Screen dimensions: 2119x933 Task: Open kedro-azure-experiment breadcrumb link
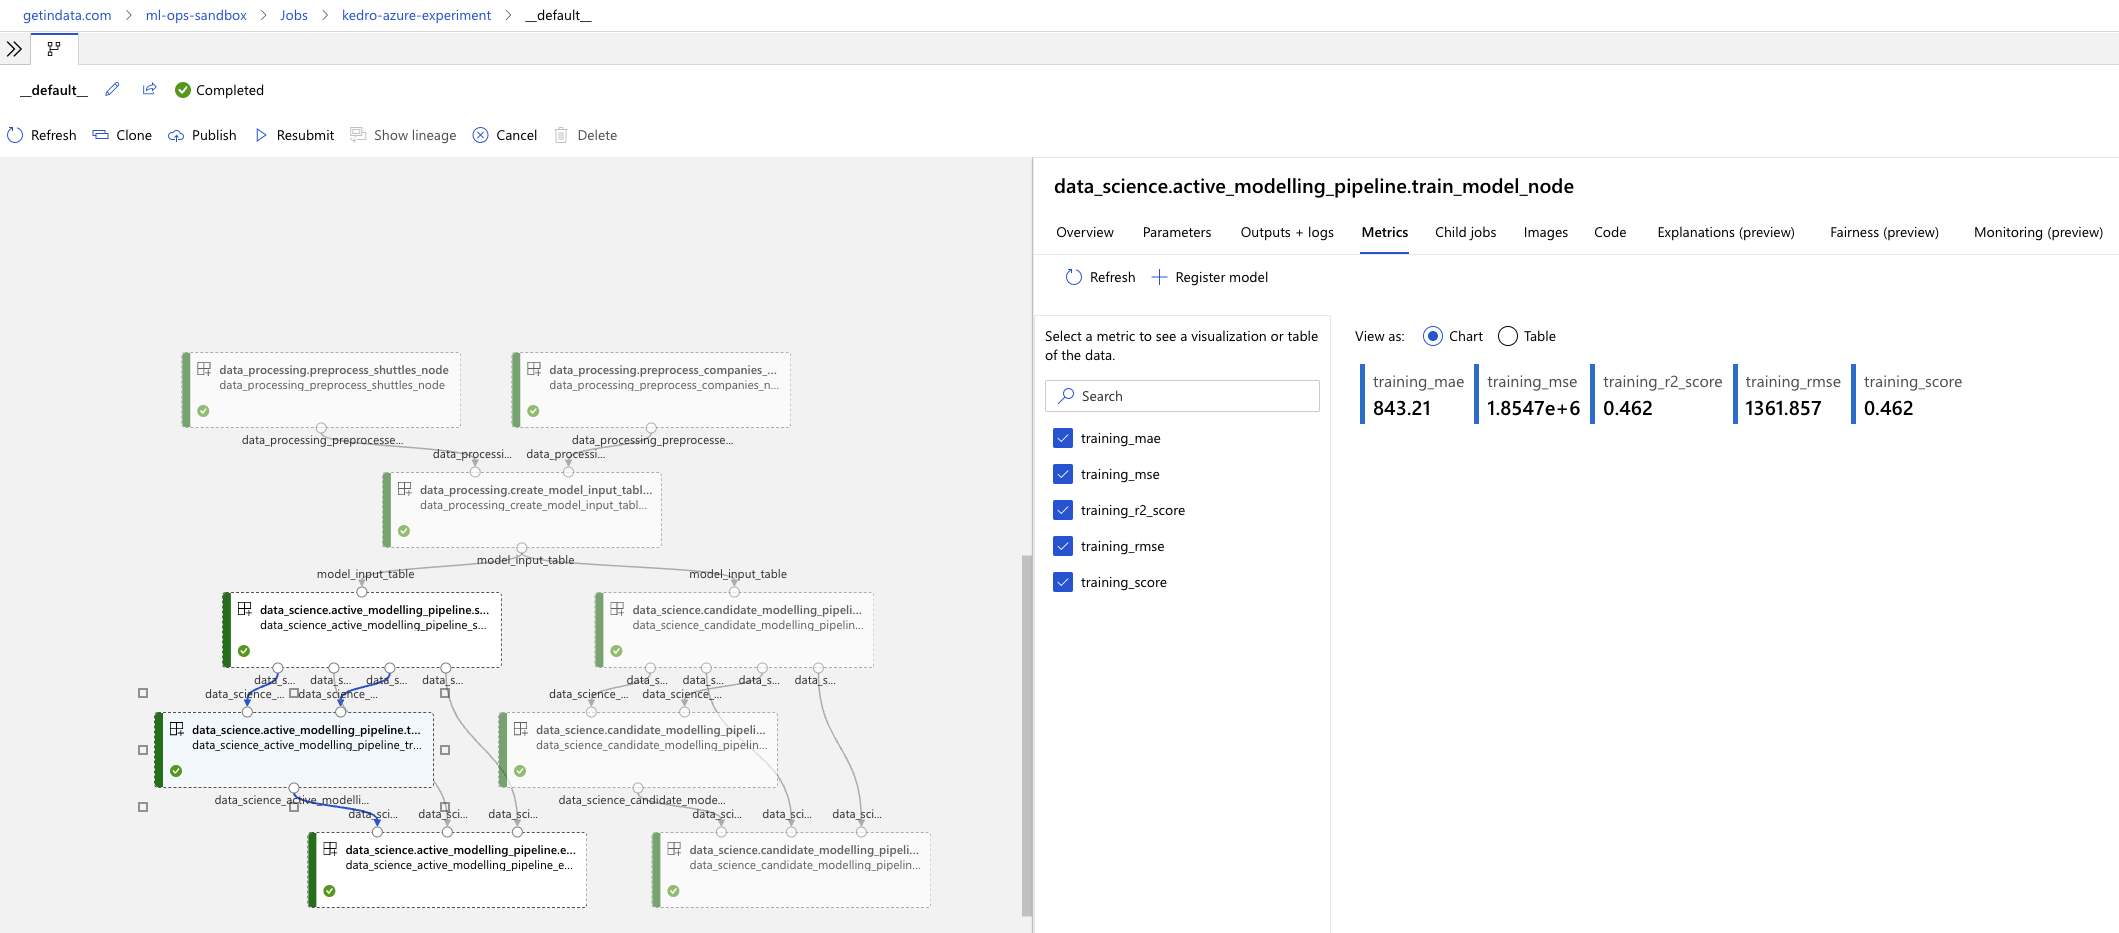tap(416, 15)
